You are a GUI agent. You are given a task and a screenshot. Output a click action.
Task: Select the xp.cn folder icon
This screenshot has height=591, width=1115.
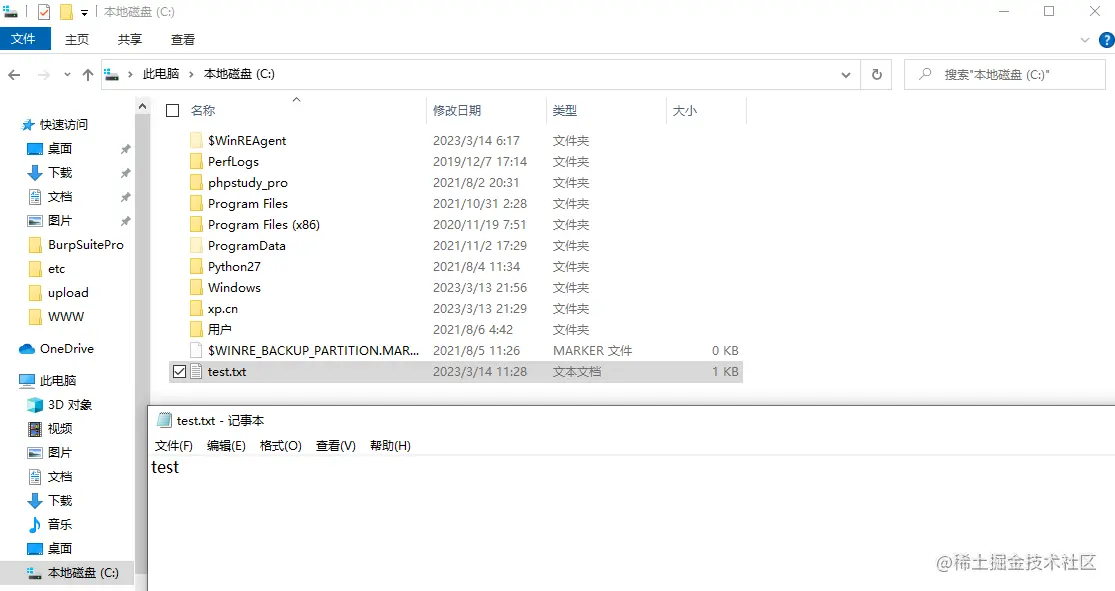pos(196,308)
